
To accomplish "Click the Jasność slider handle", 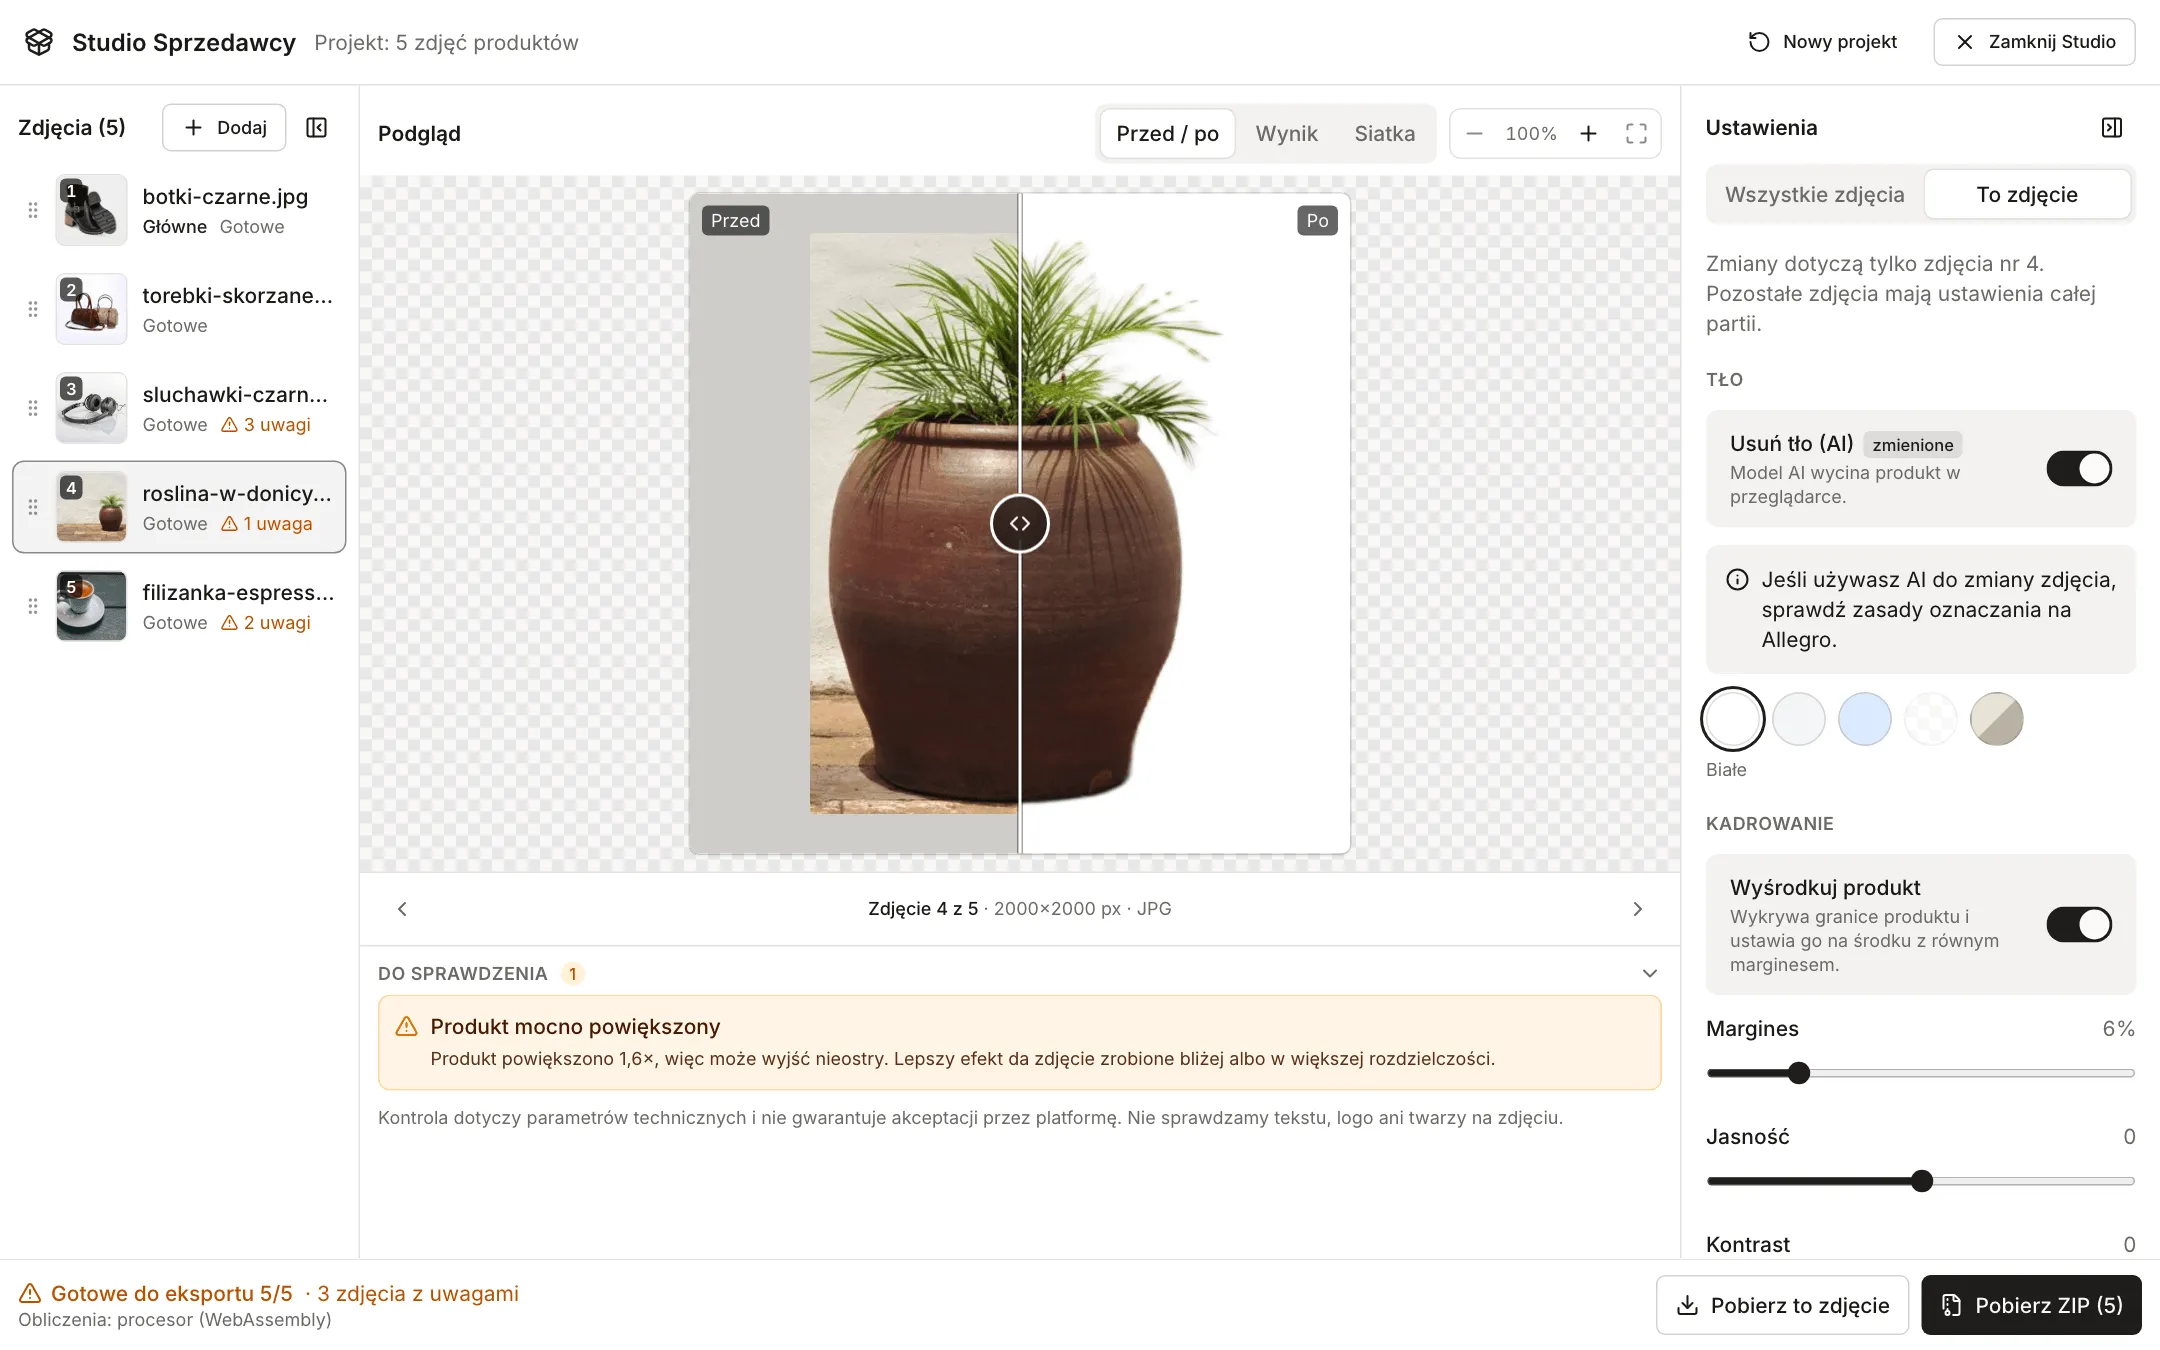I will pos(1921,1181).
